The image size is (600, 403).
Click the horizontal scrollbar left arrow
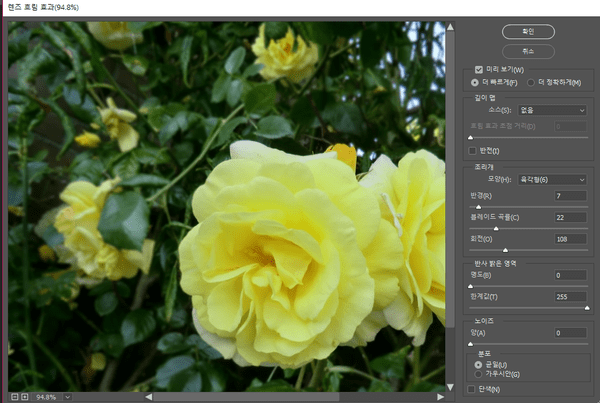[x=149, y=397]
